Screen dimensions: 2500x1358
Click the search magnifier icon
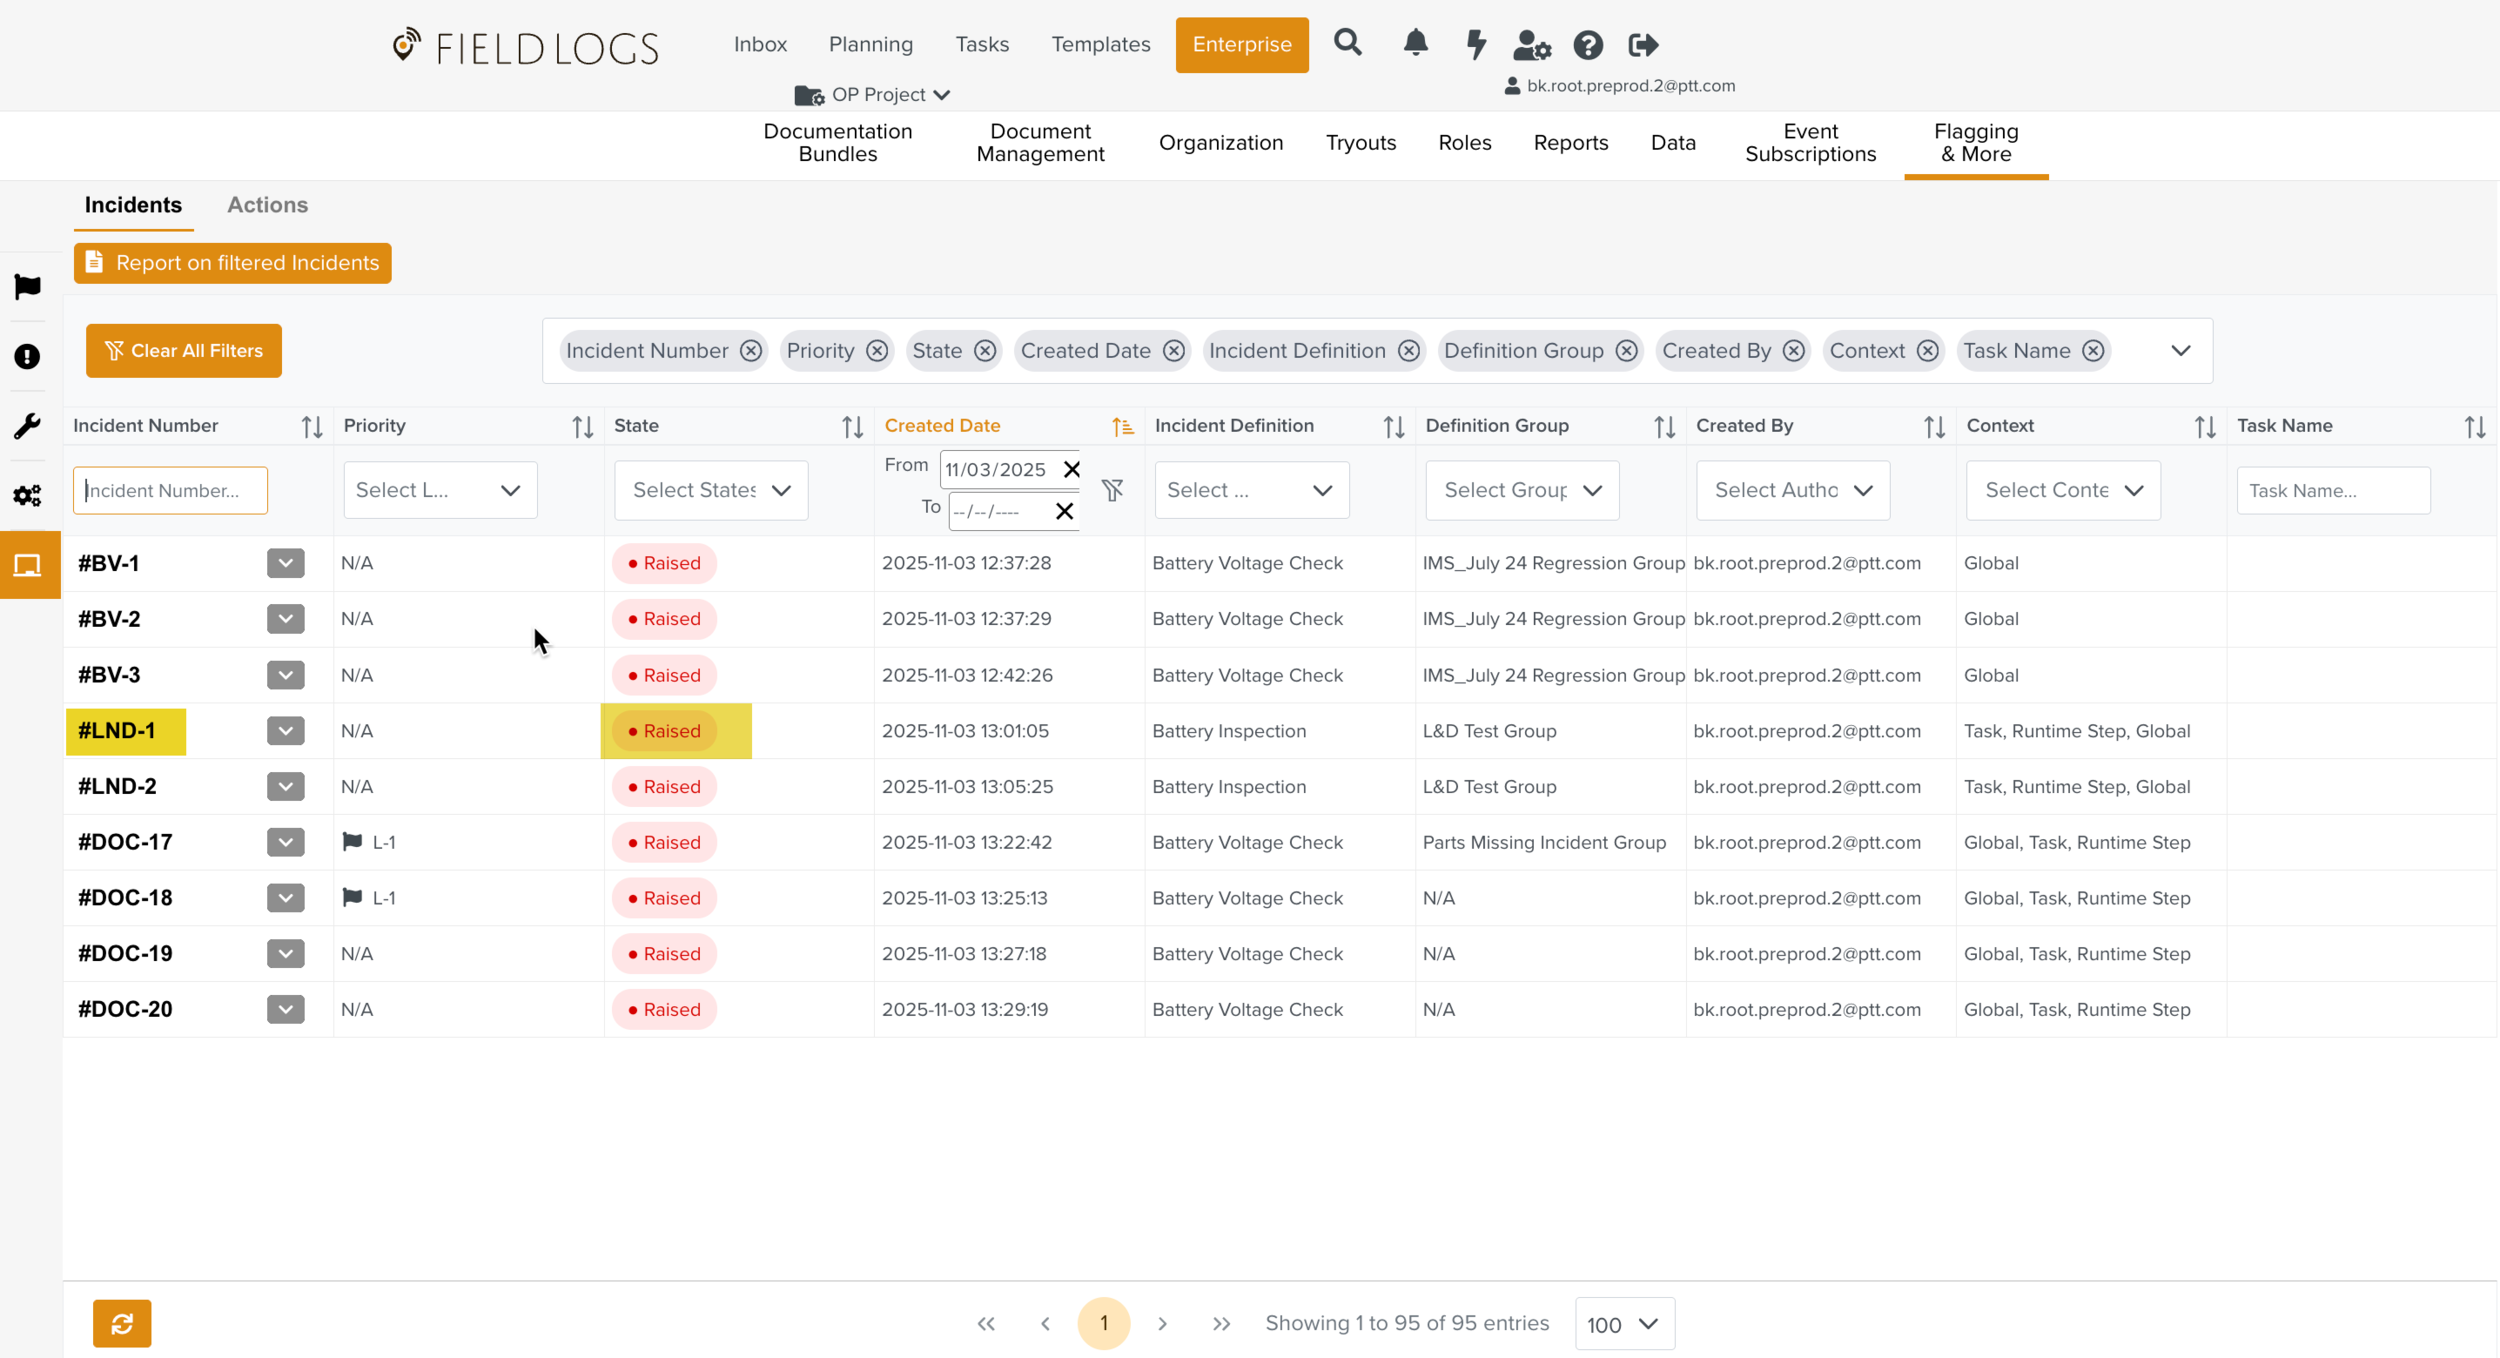[1347, 43]
